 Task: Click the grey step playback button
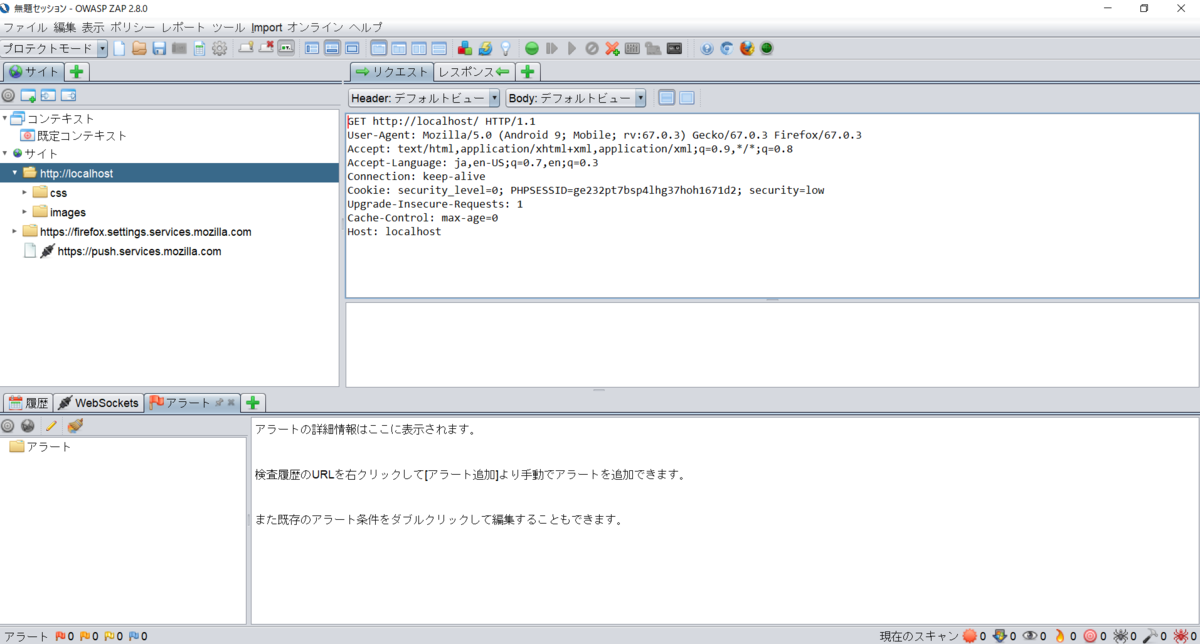point(551,48)
